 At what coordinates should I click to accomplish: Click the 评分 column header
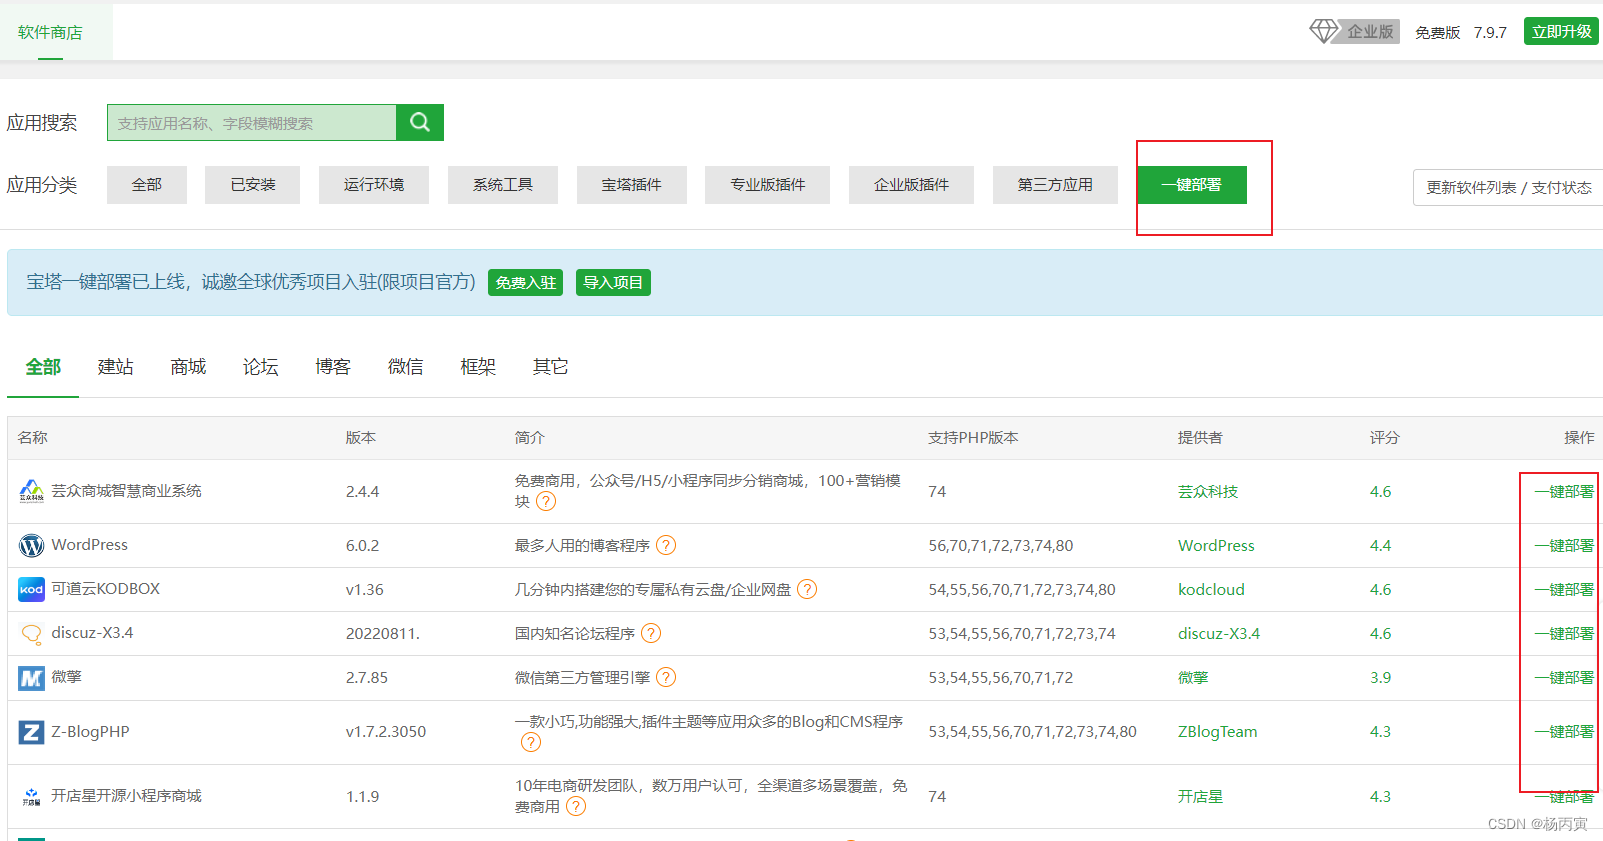coord(1385,438)
